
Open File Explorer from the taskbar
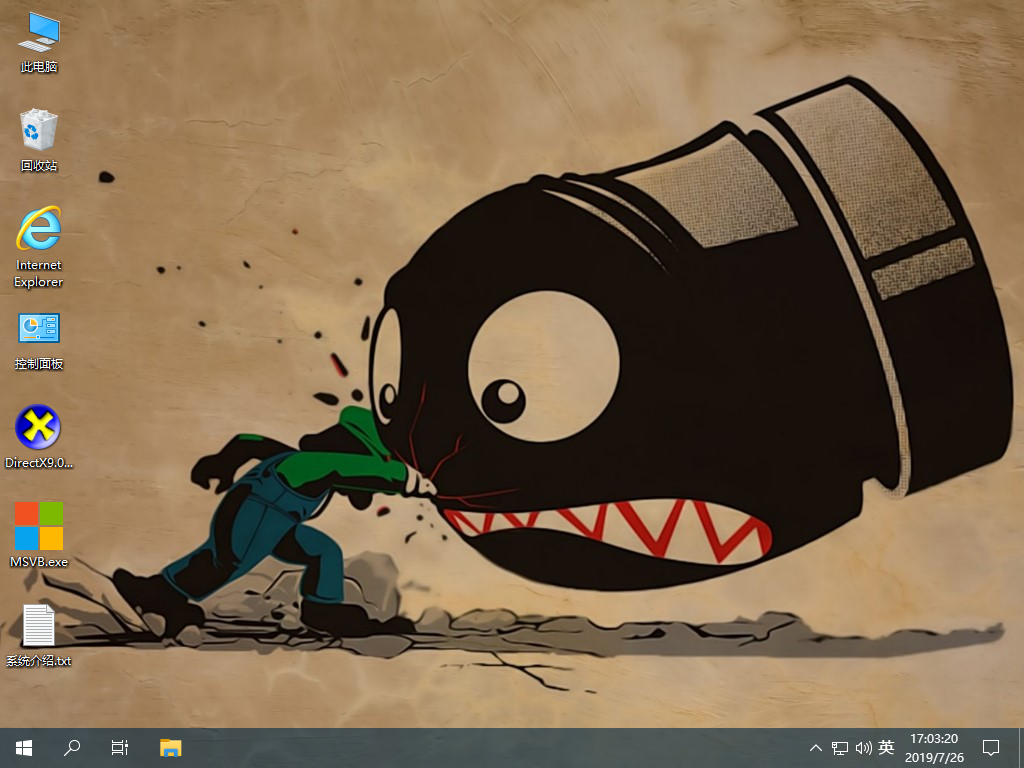pyautogui.click(x=171, y=747)
